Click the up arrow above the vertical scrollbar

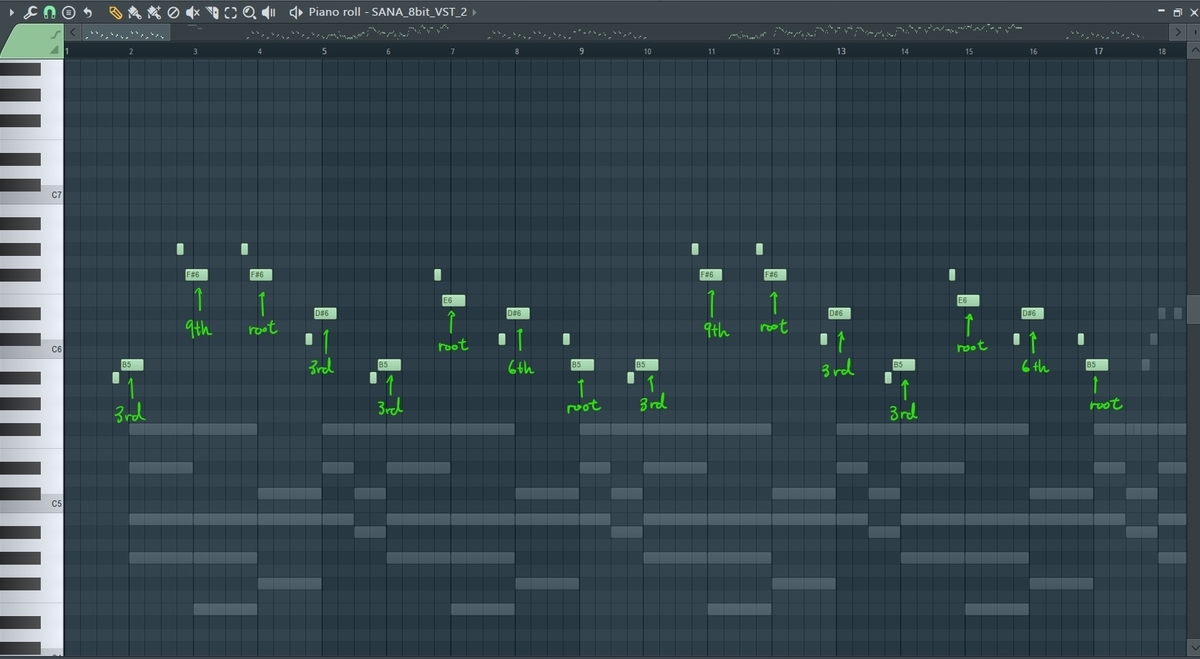1193,50
